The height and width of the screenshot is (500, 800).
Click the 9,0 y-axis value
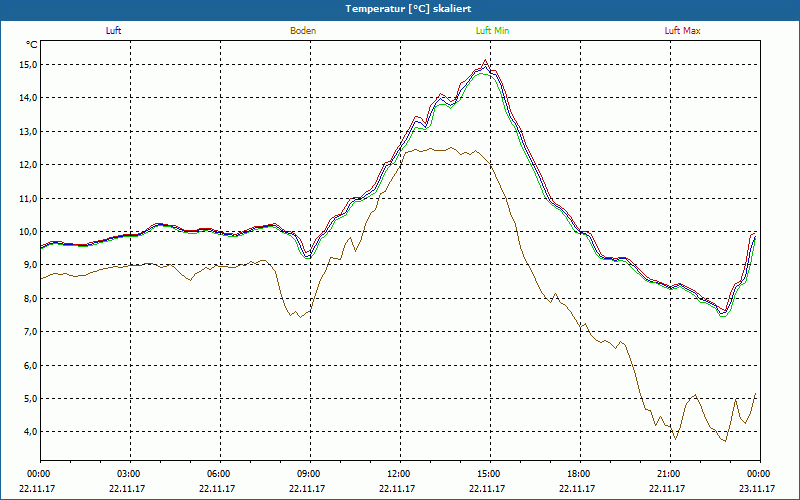[31, 265]
